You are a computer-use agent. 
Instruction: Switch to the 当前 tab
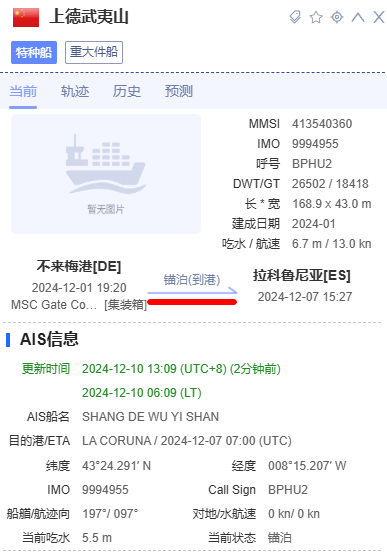coord(23,92)
